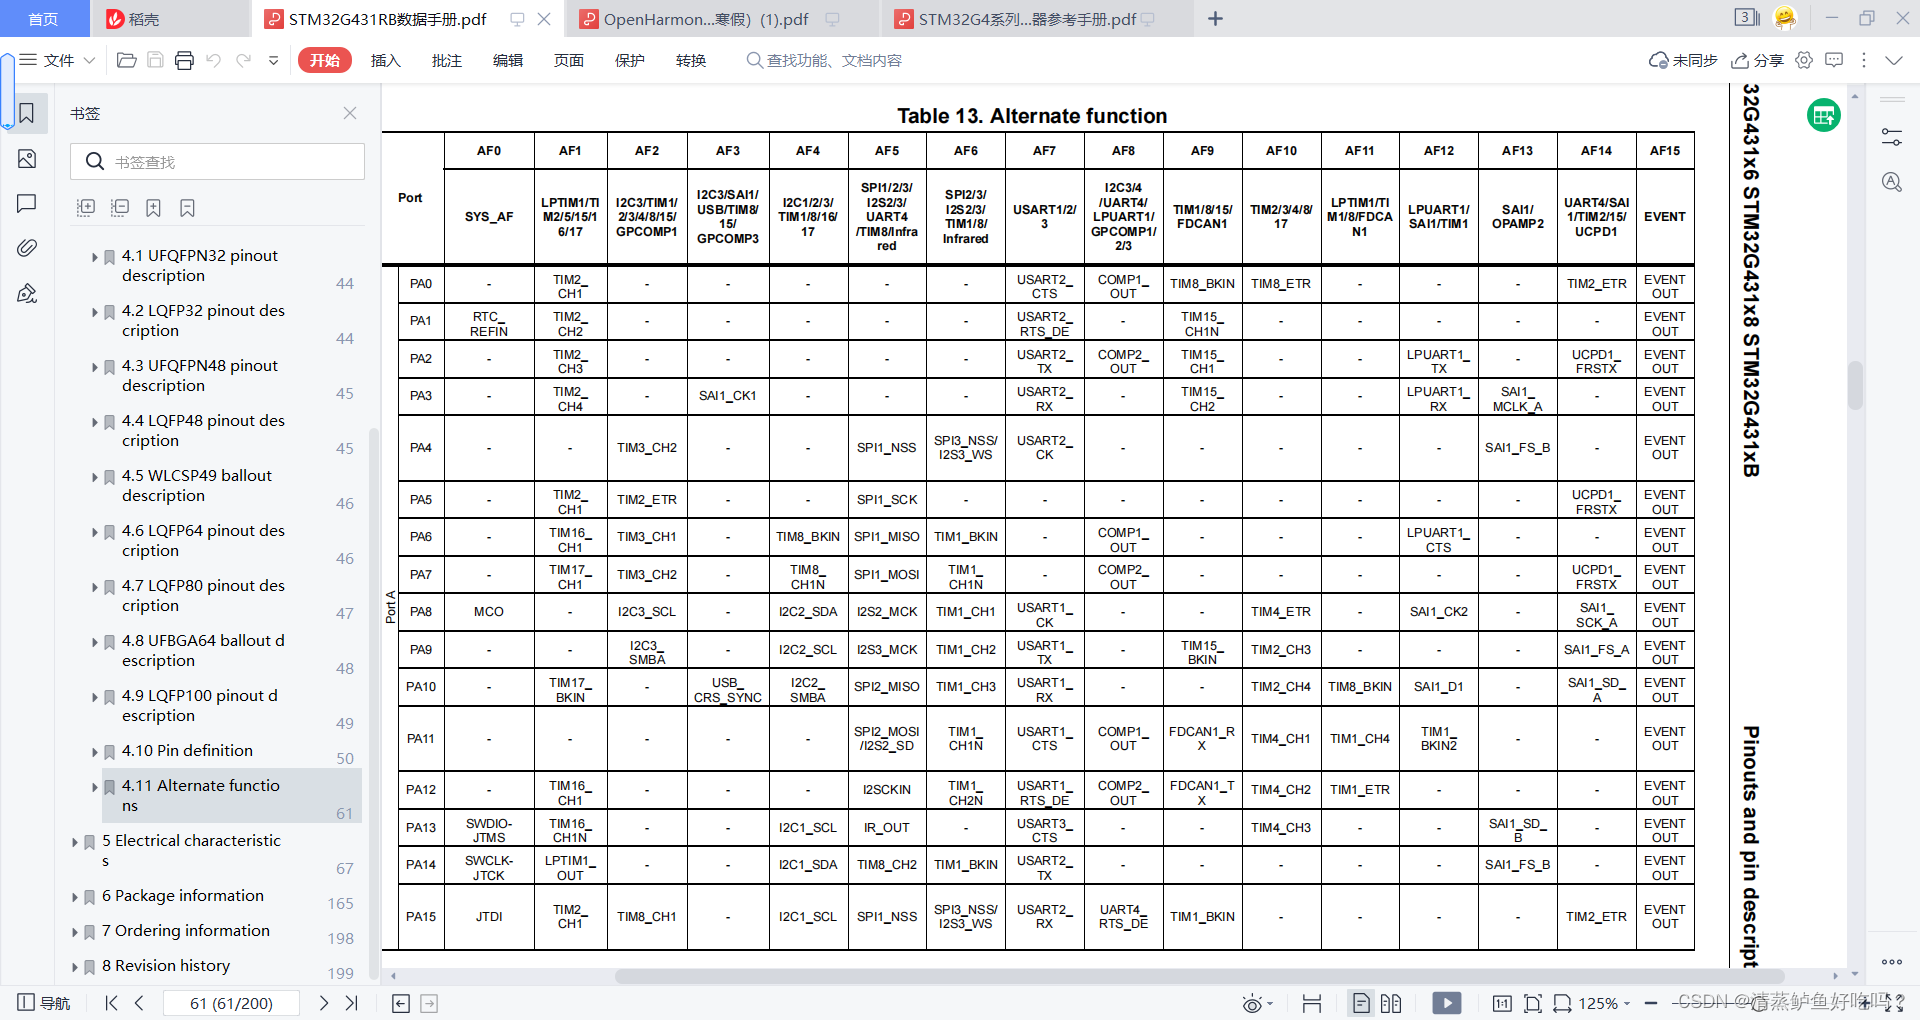Expand 4.10 Pin definition bookmark
Viewport: 1920px width, 1020px height.
(95, 752)
